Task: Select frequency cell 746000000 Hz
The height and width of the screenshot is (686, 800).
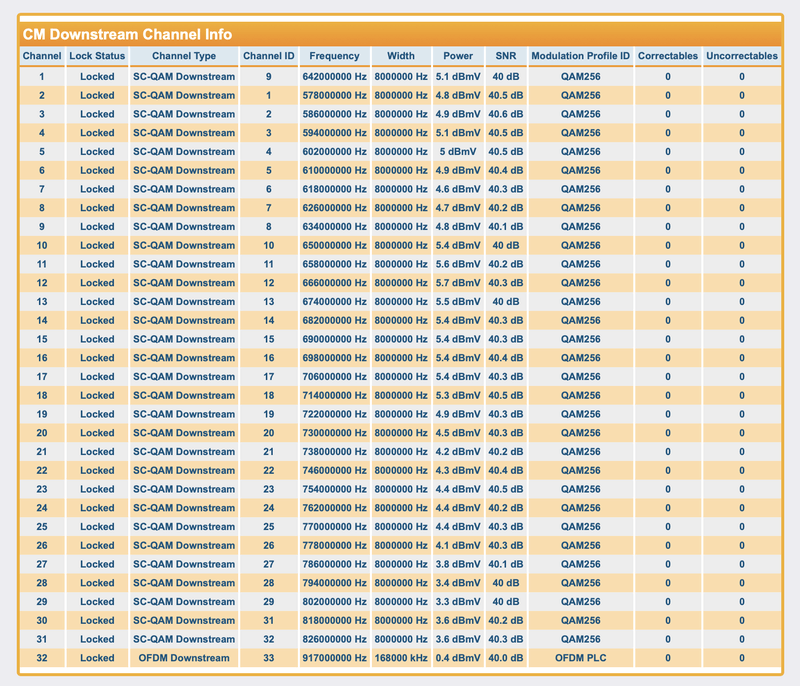Action: pyautogui.click(x=334, y=470)
